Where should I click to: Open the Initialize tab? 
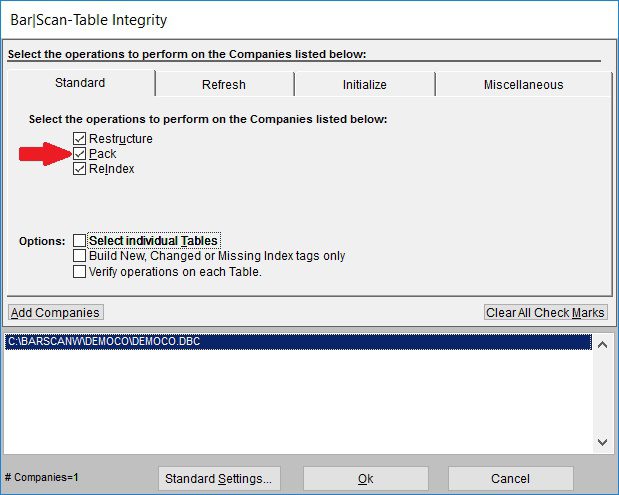pos(364,84)
